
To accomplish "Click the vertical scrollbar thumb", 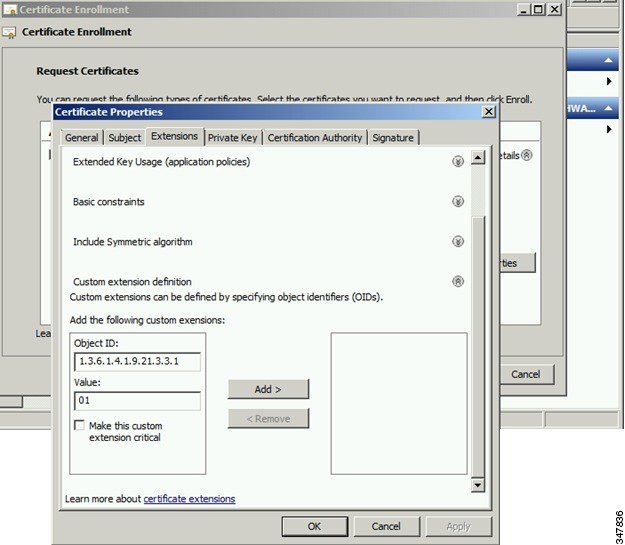I will [478, 347].
